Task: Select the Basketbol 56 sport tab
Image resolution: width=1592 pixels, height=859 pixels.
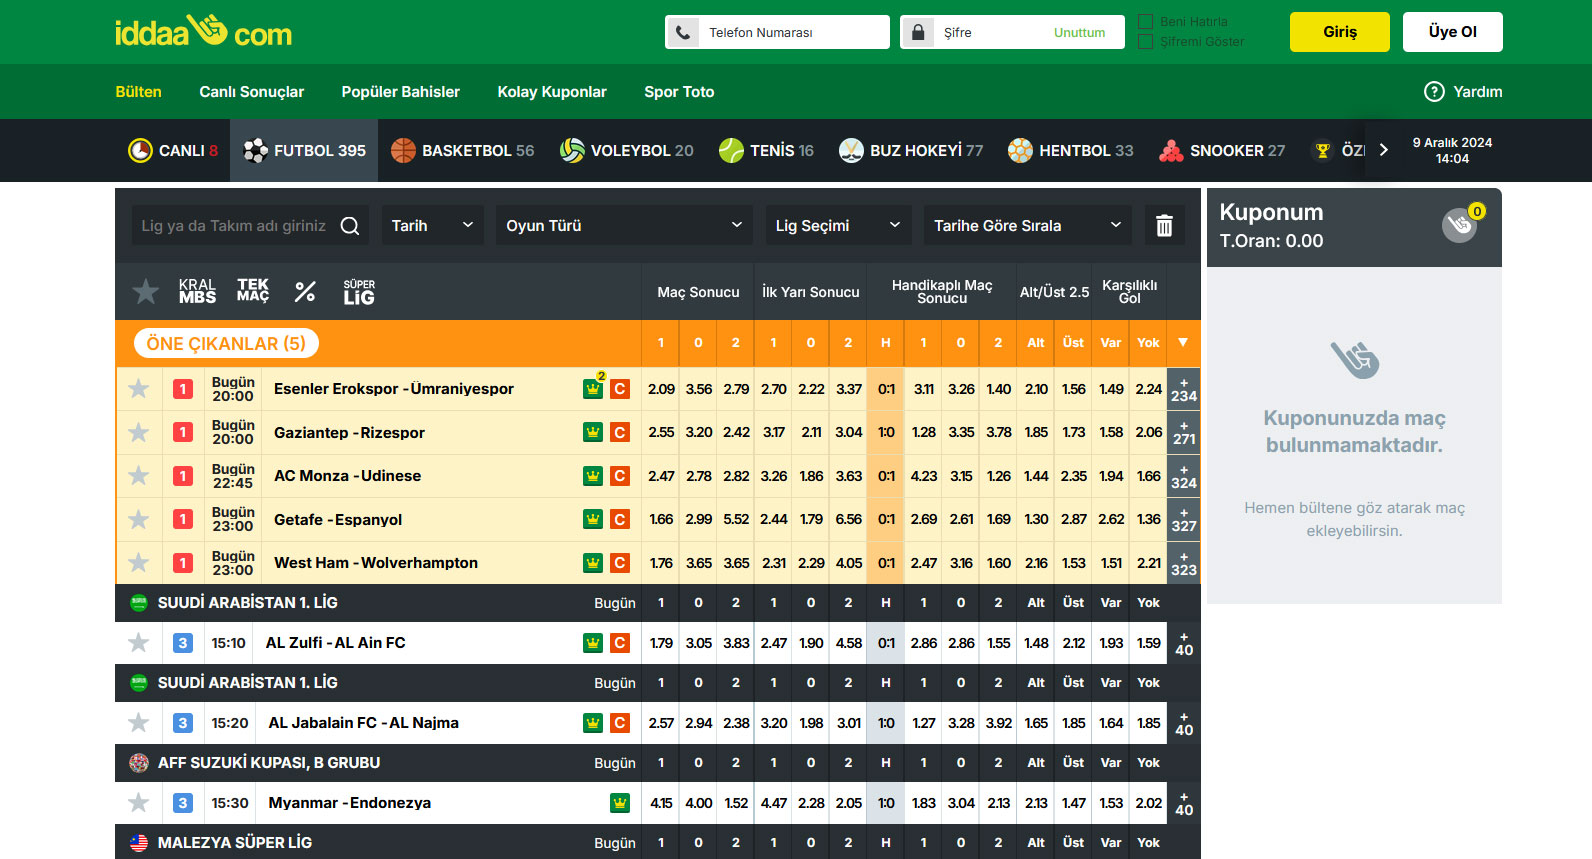Action: tap(463, 150)
